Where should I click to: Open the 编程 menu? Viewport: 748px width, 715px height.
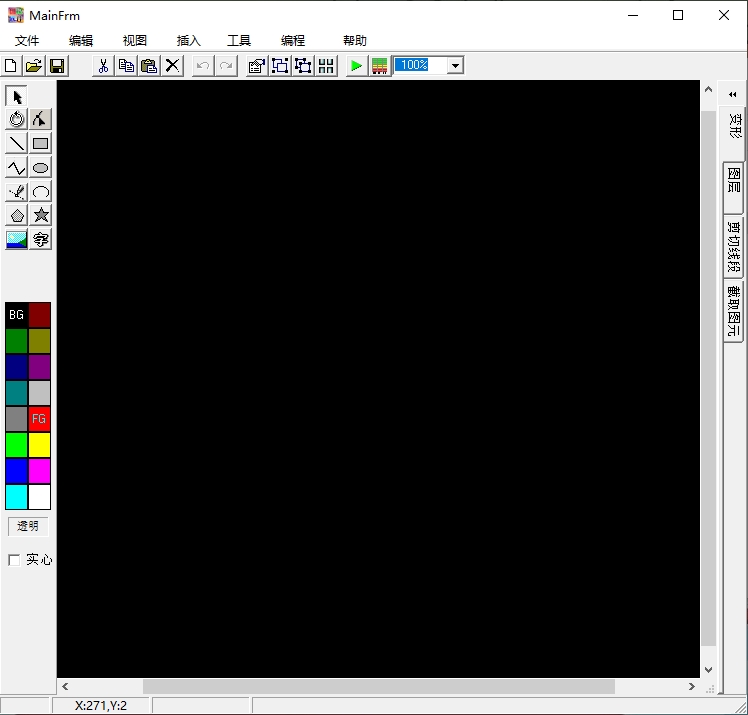point(293,41)
